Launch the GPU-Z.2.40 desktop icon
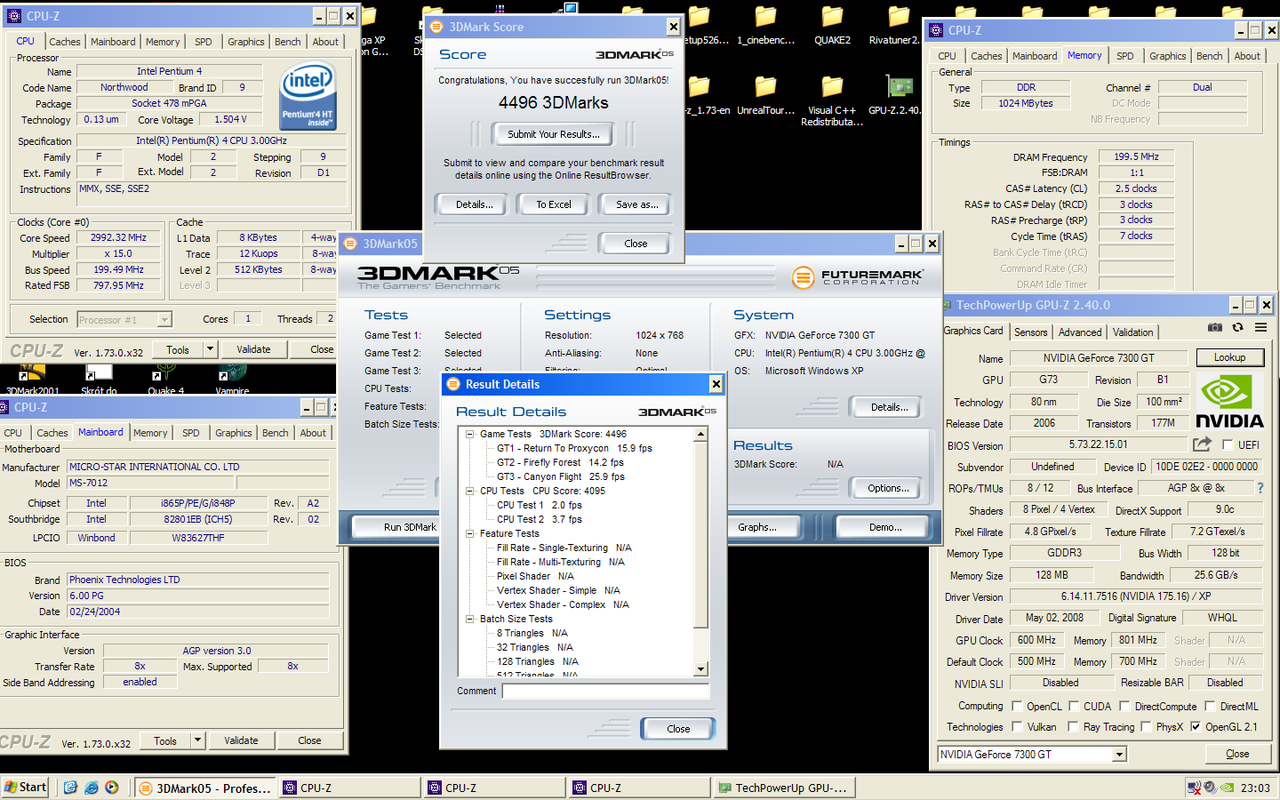The height and width of the screenshot is (800, 1280). pyautogui.click(x=899, y=97)
